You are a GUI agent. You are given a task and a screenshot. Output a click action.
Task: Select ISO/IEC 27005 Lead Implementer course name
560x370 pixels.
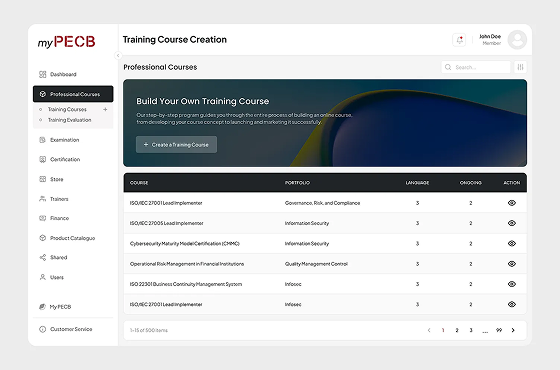(167, 223)
